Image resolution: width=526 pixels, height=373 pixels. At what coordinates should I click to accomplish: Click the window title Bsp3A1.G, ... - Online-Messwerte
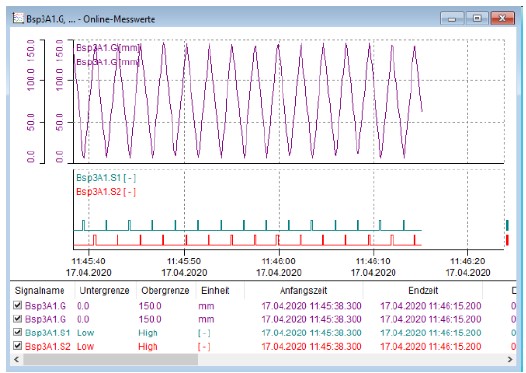click(x=91, y=19)
